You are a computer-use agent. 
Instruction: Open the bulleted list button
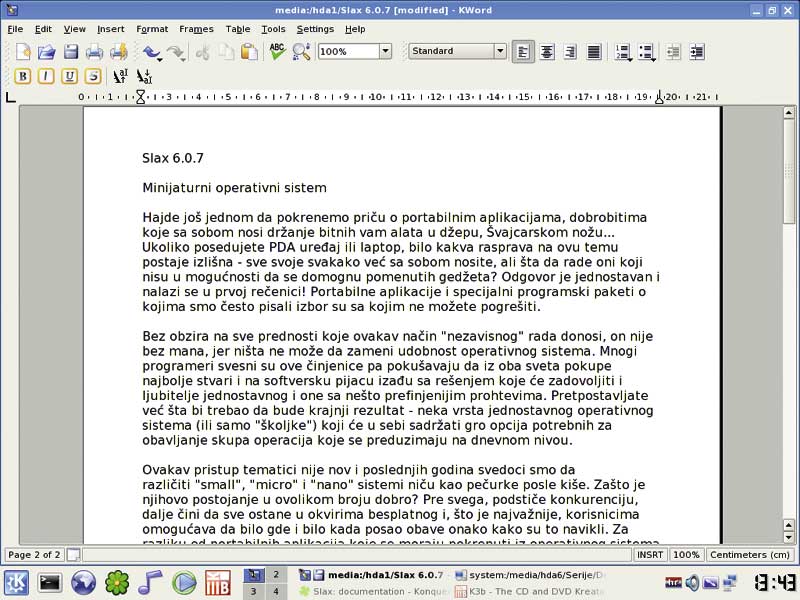pos(646,52)
